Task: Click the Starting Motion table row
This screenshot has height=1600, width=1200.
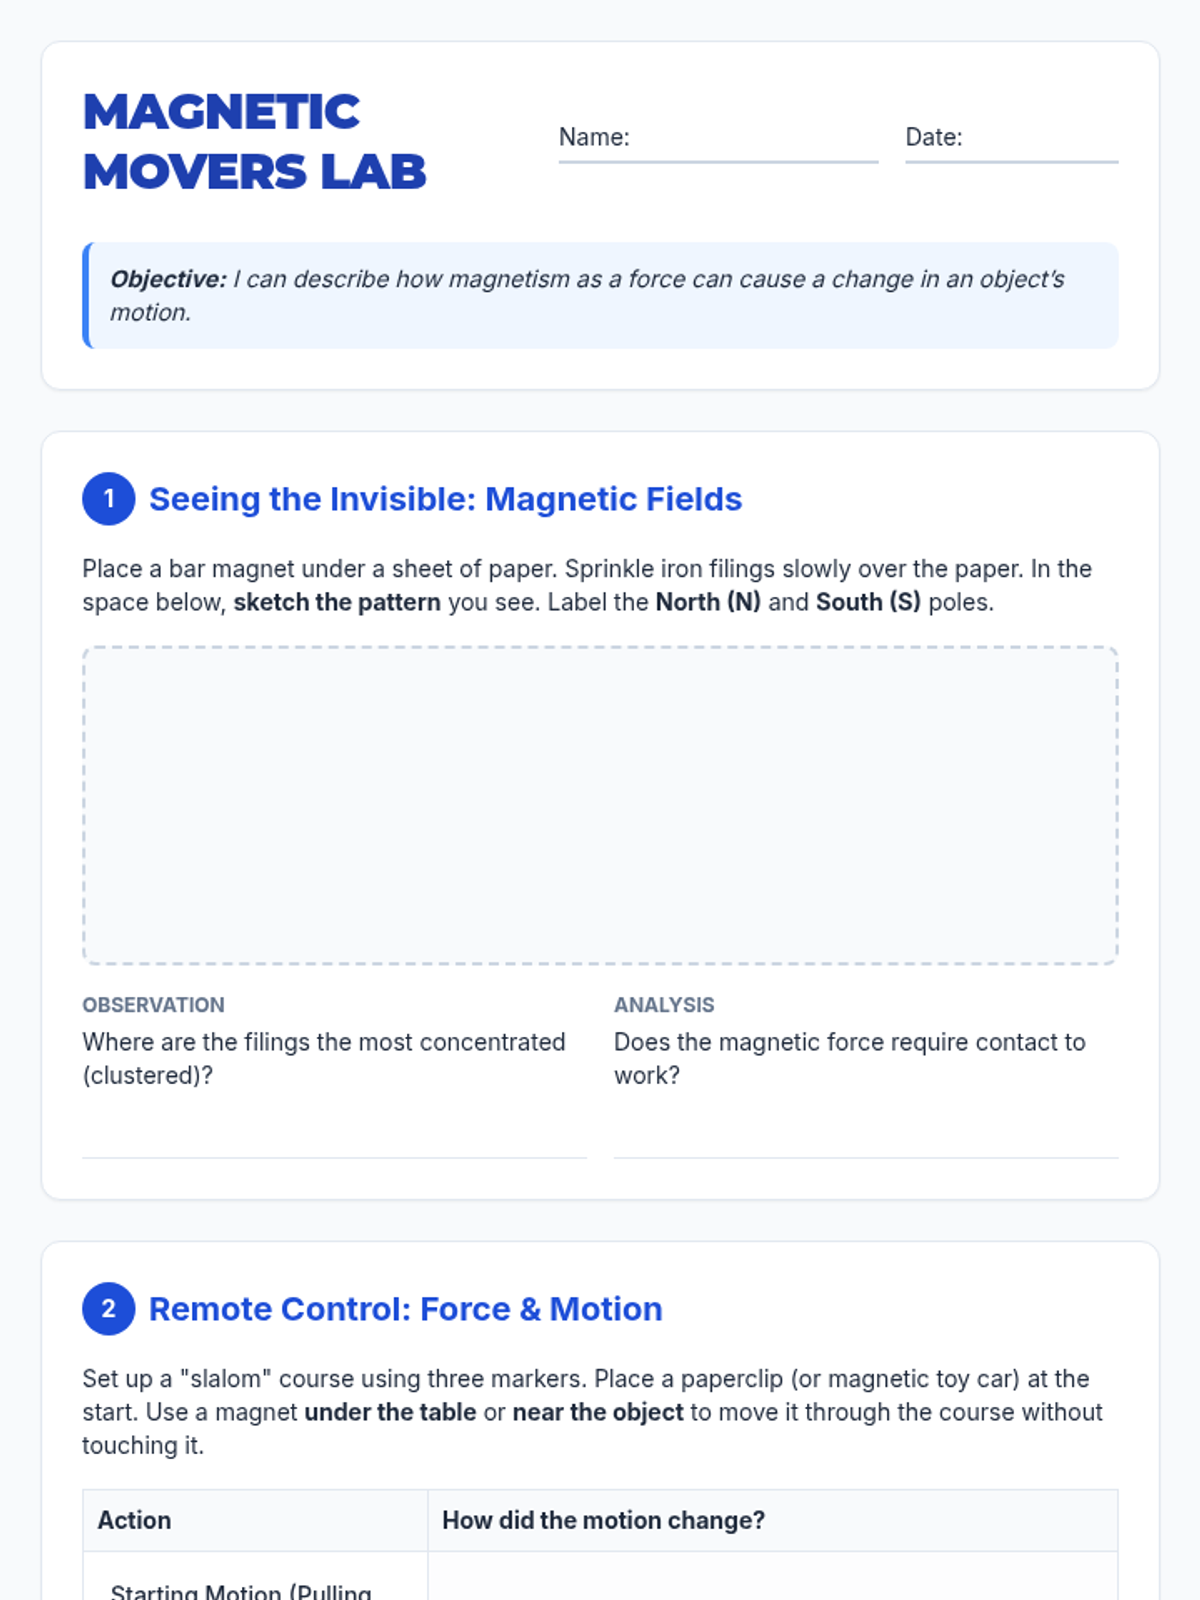Action: (600, 1577)
